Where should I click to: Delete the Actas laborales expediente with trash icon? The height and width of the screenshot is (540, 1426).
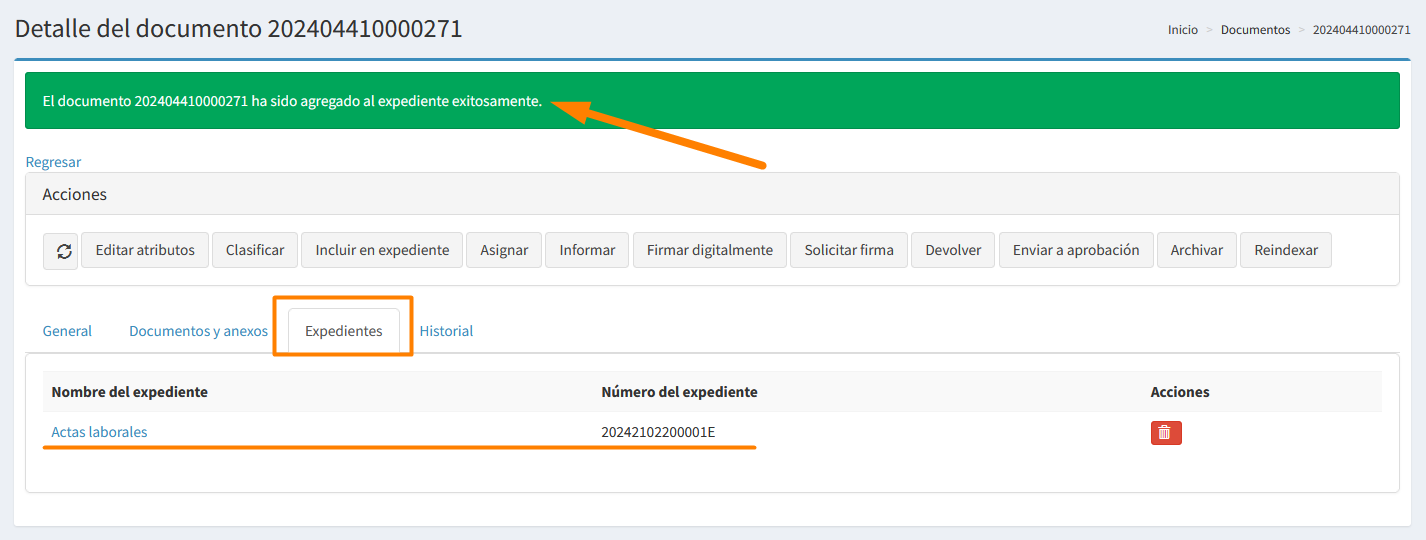tap(1166, 432)
